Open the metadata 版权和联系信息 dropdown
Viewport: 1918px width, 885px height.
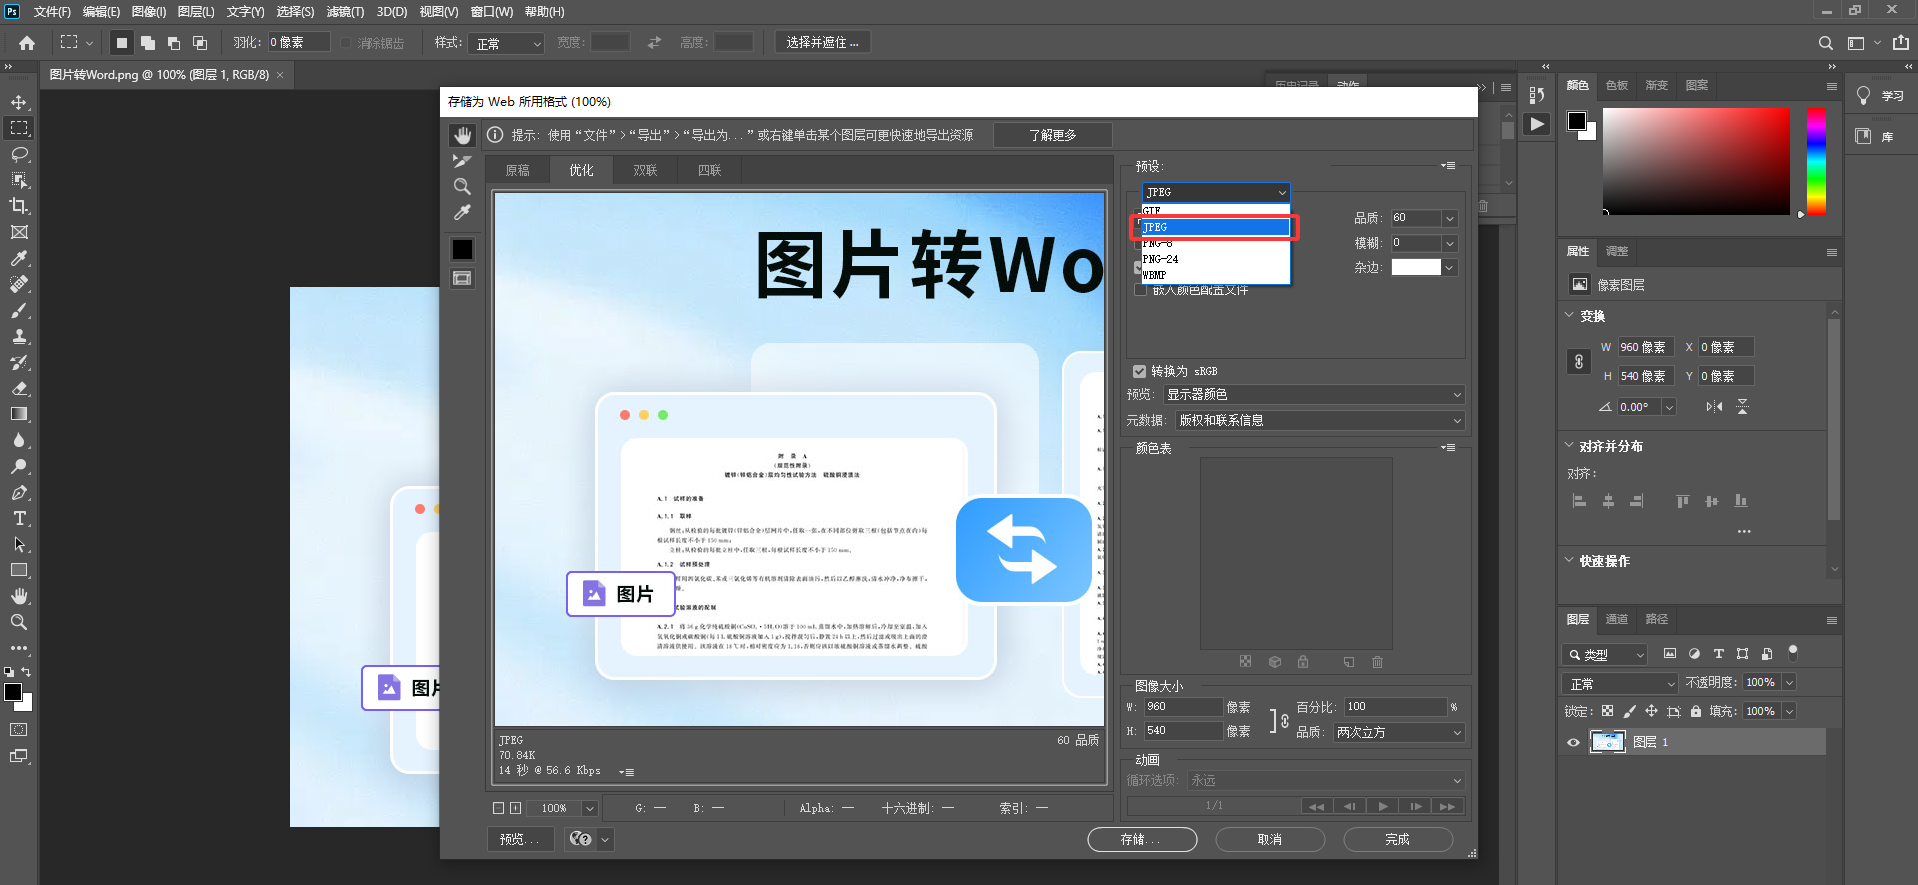1320,421
